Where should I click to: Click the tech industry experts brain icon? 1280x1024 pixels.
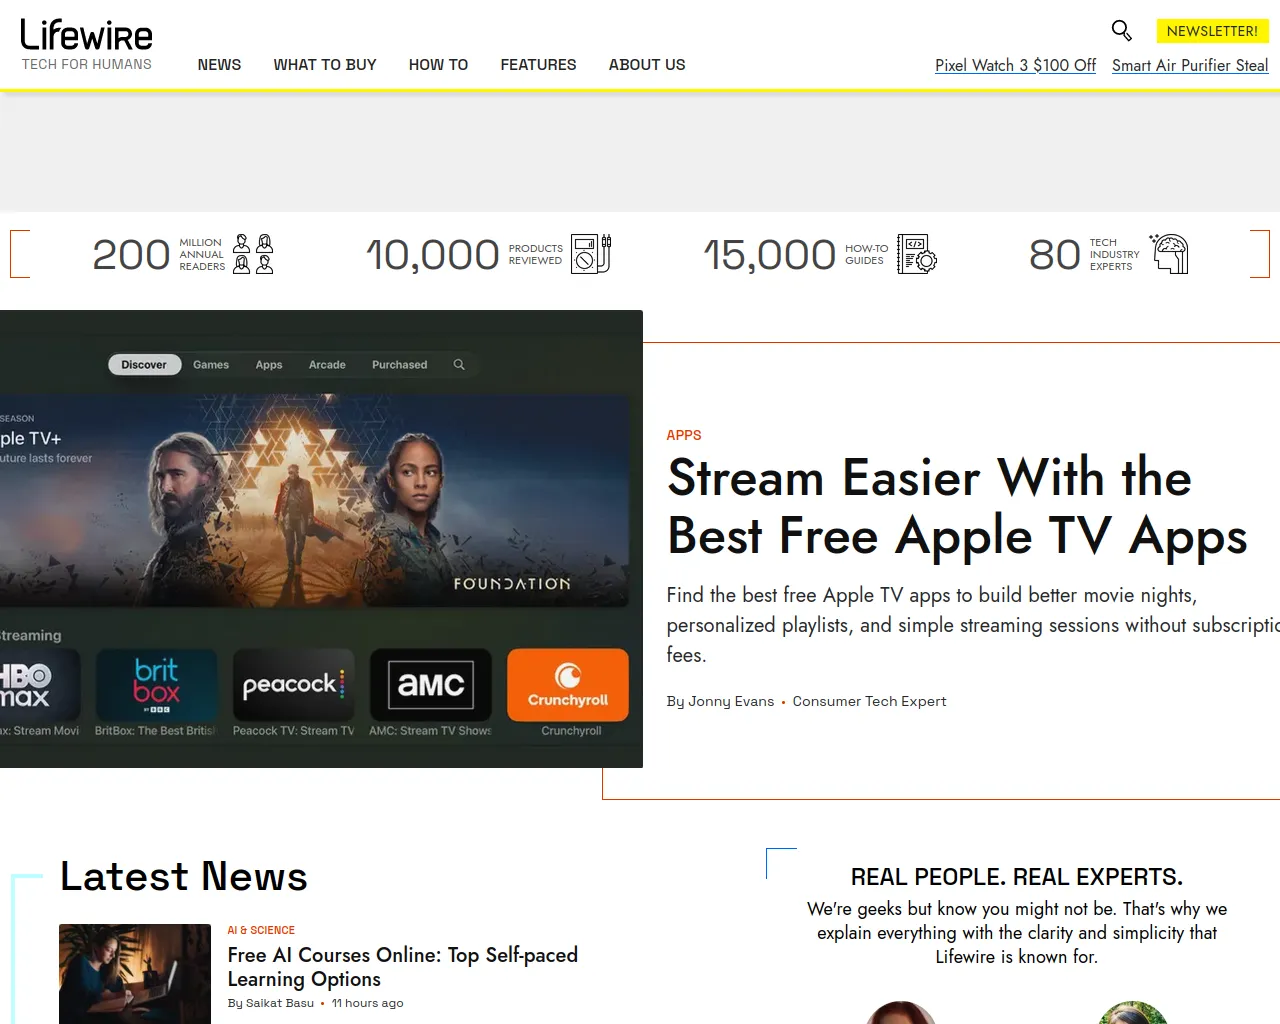coord(1169,254)
